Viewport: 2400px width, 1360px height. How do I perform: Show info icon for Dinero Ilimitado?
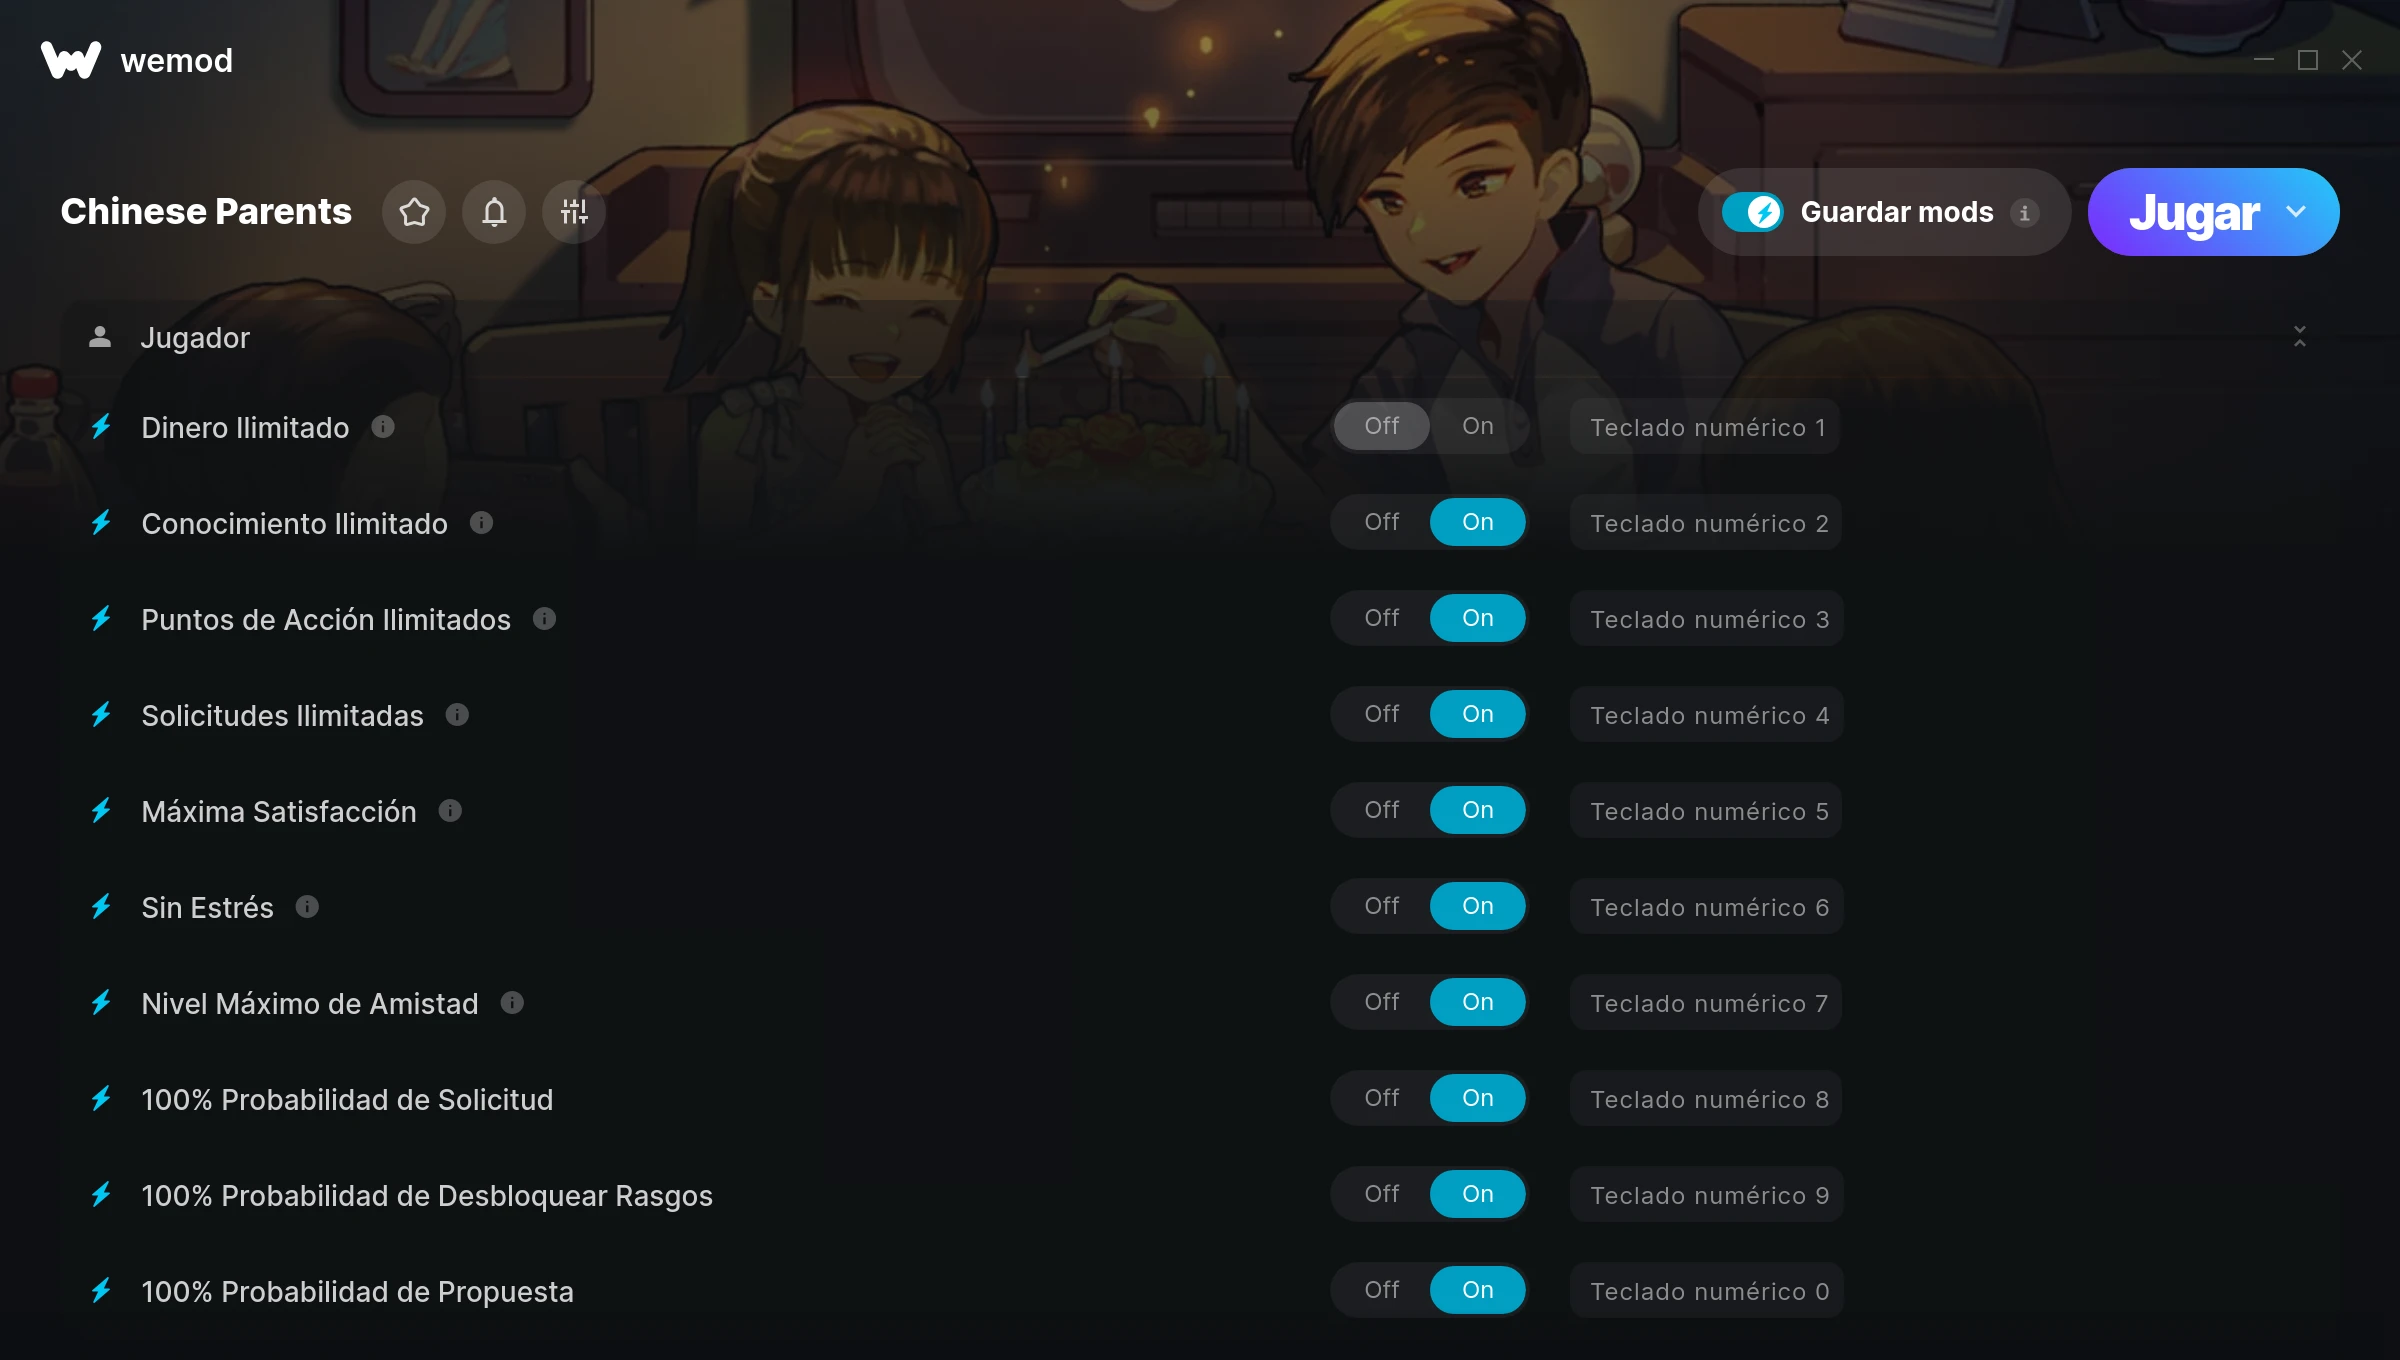383,427
